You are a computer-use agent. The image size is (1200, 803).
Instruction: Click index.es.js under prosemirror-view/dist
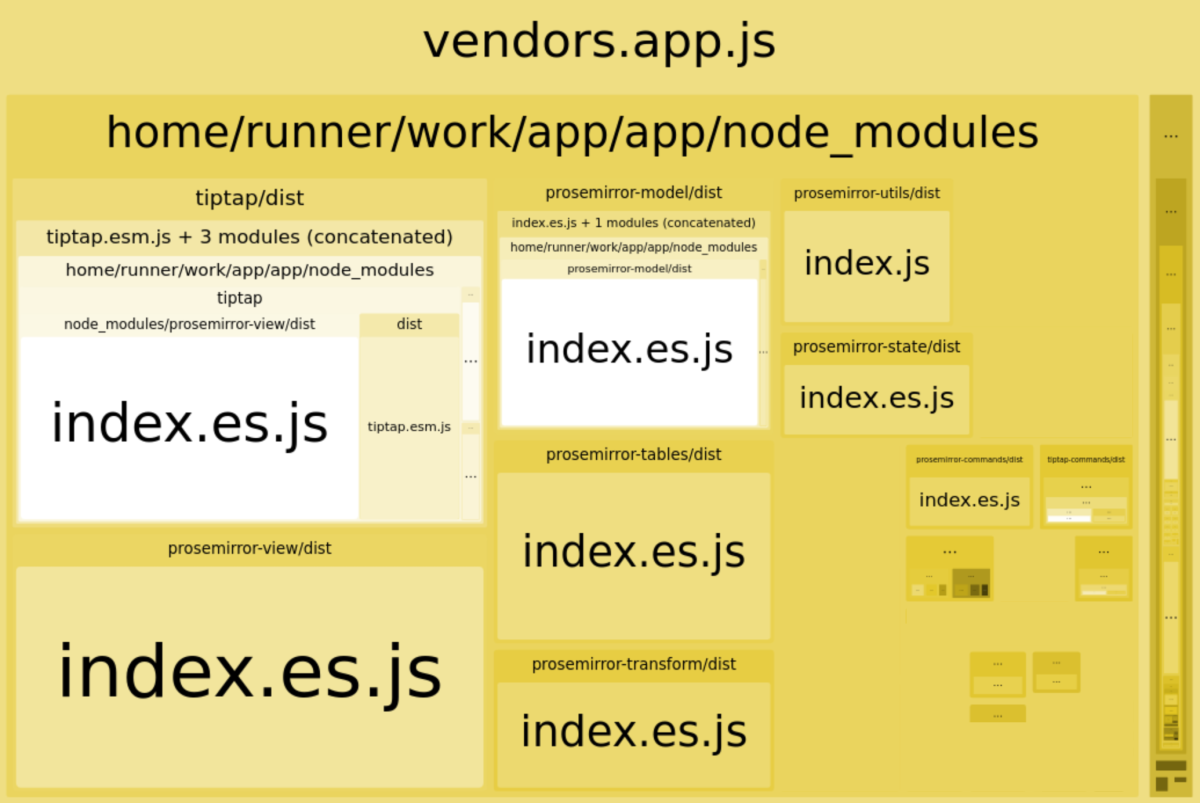coord(249,673)
